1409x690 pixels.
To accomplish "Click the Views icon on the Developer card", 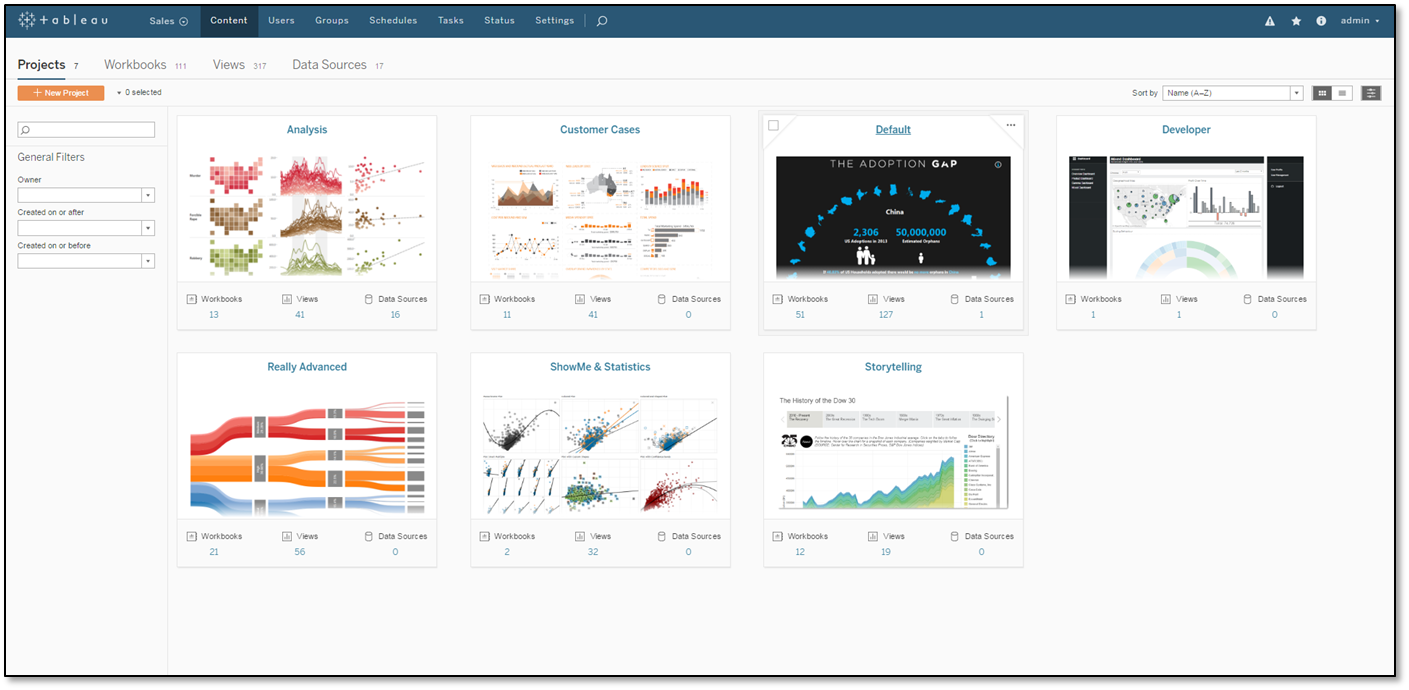I will 1165,298.
